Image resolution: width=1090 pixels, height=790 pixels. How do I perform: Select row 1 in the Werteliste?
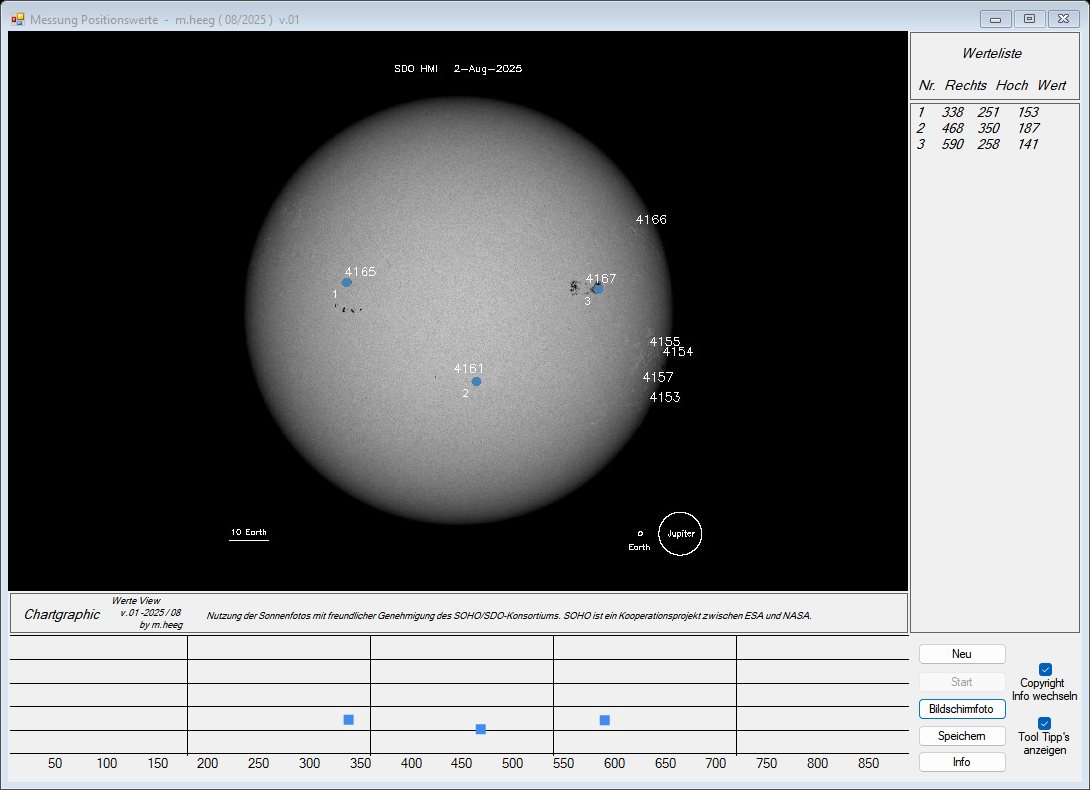(979, 113)
